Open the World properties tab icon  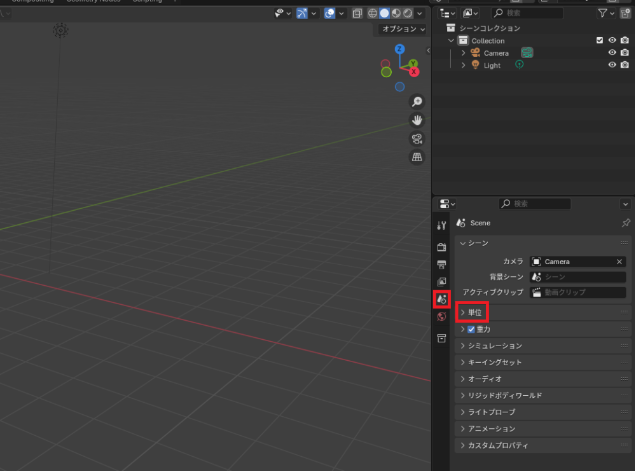[x=442, y=317]
